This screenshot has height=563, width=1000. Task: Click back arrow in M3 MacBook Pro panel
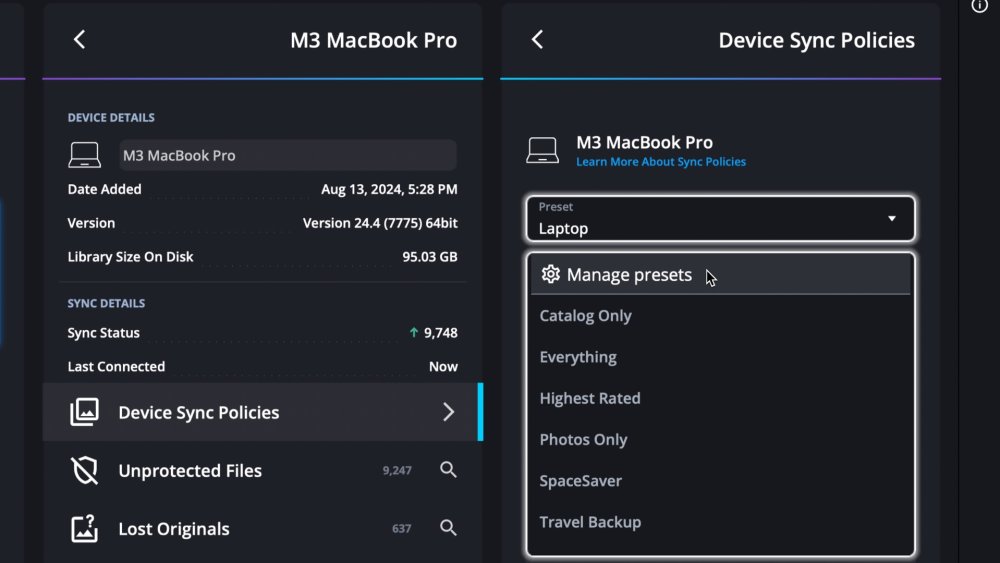click(x=80, y=40)
